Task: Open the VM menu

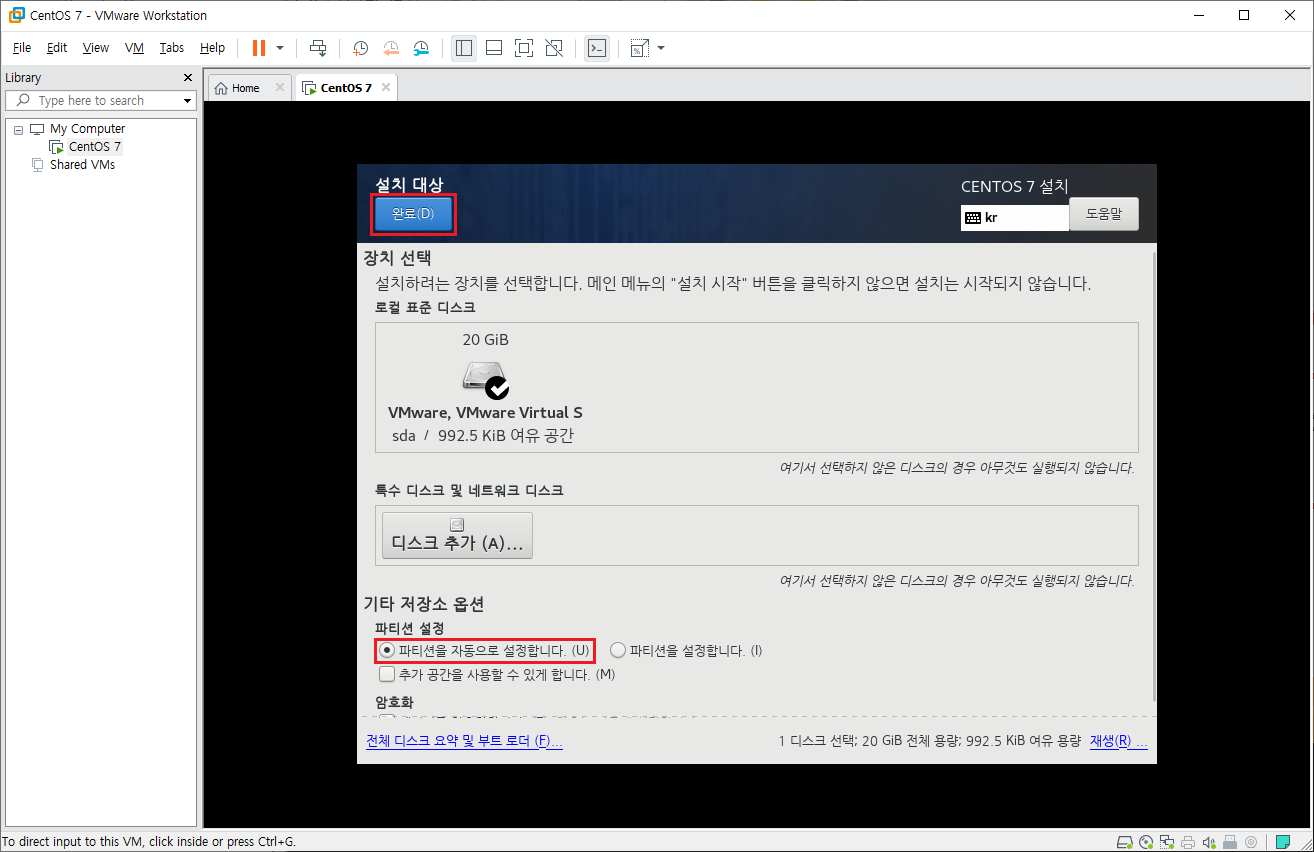Action: pyautogui.click(x=134, y=48)
